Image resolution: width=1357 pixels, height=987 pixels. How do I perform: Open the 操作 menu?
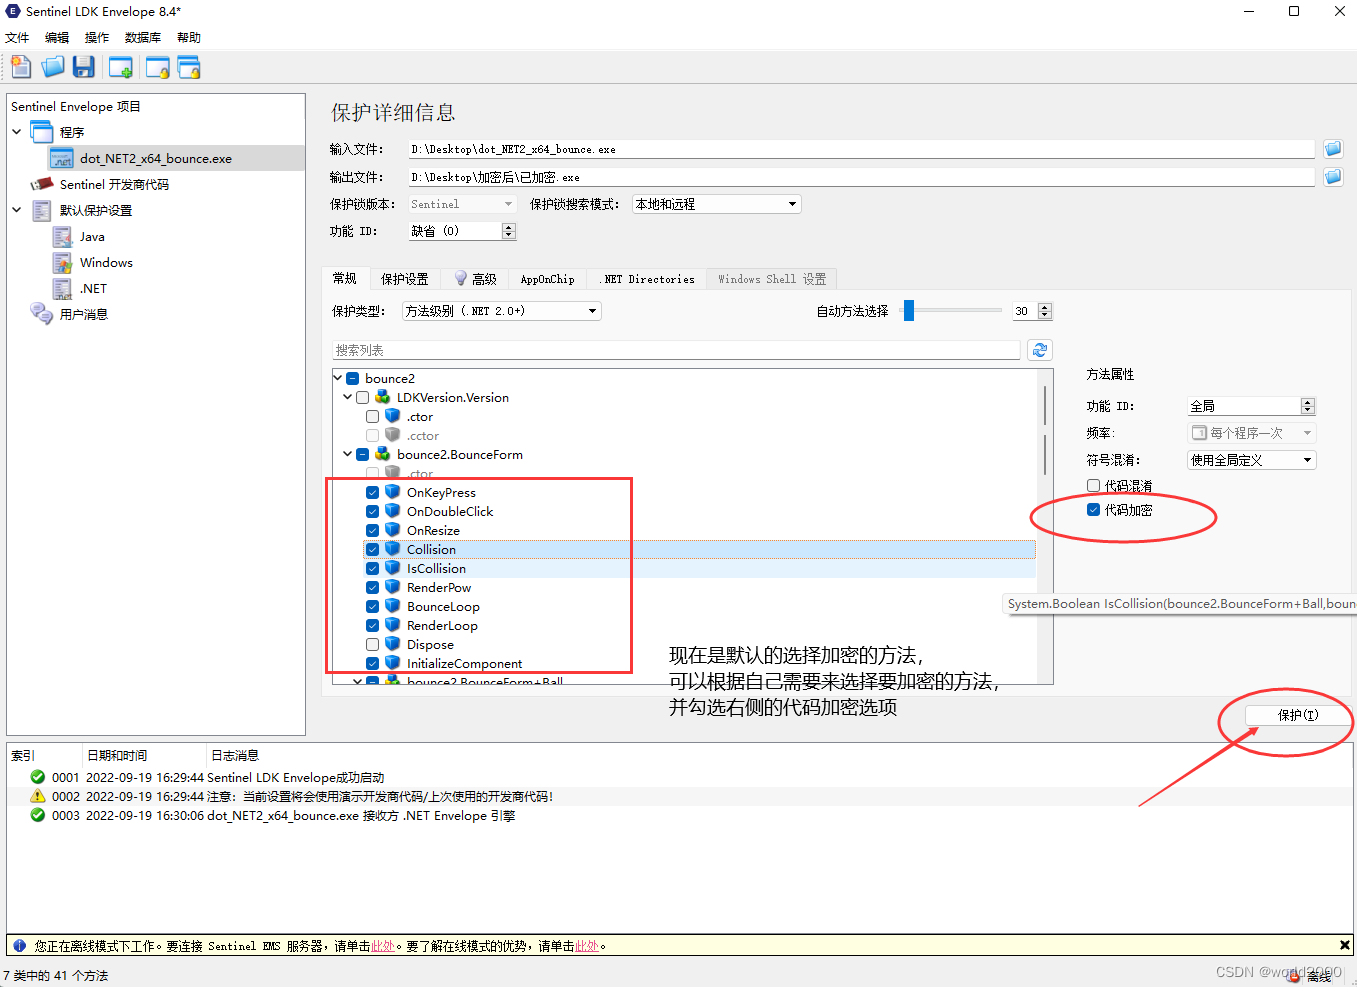[x=97, y=37]
